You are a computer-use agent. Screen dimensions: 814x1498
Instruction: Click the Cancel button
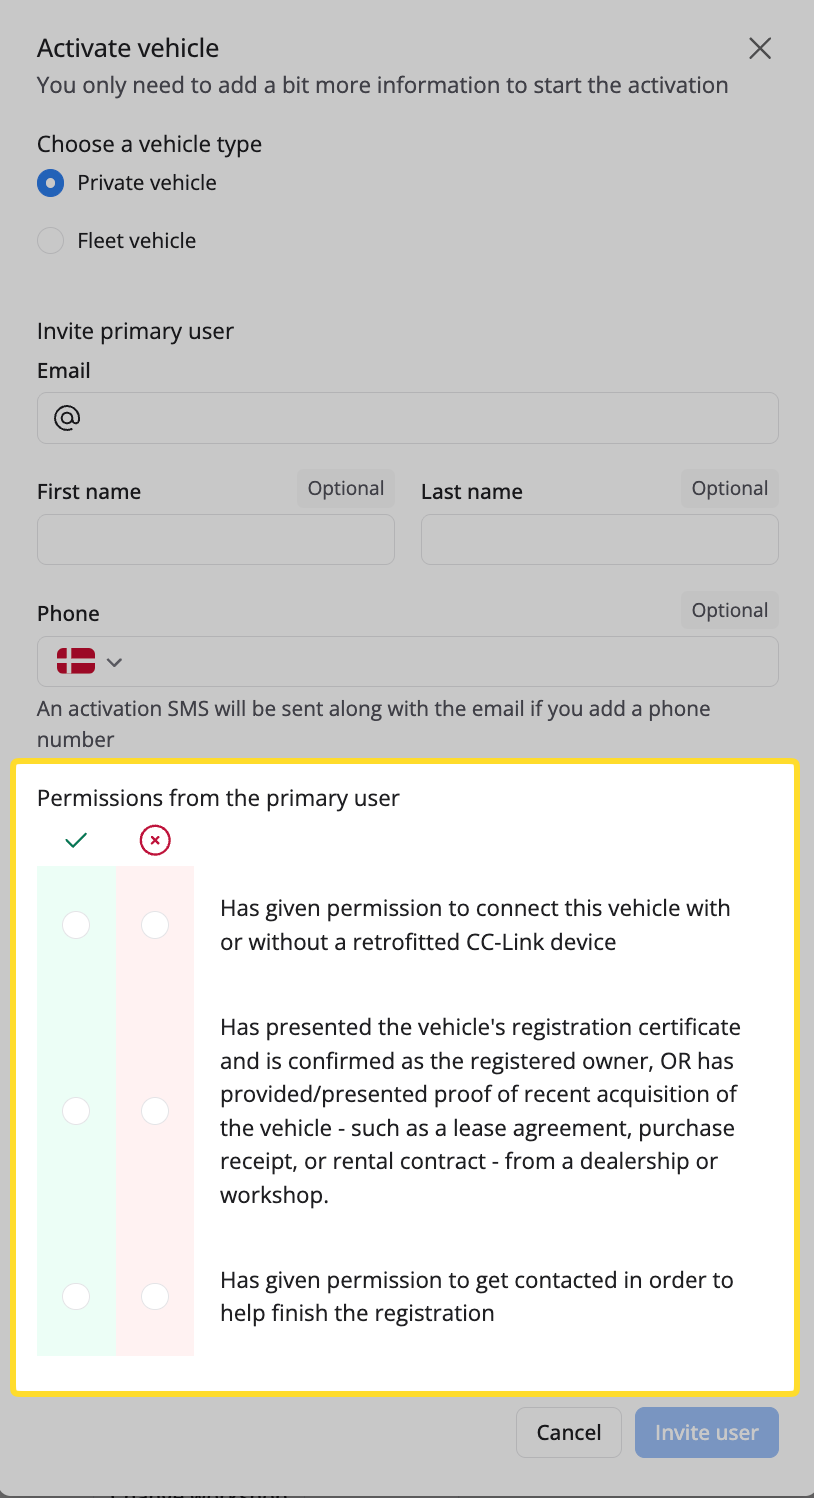click(569, 1433)
